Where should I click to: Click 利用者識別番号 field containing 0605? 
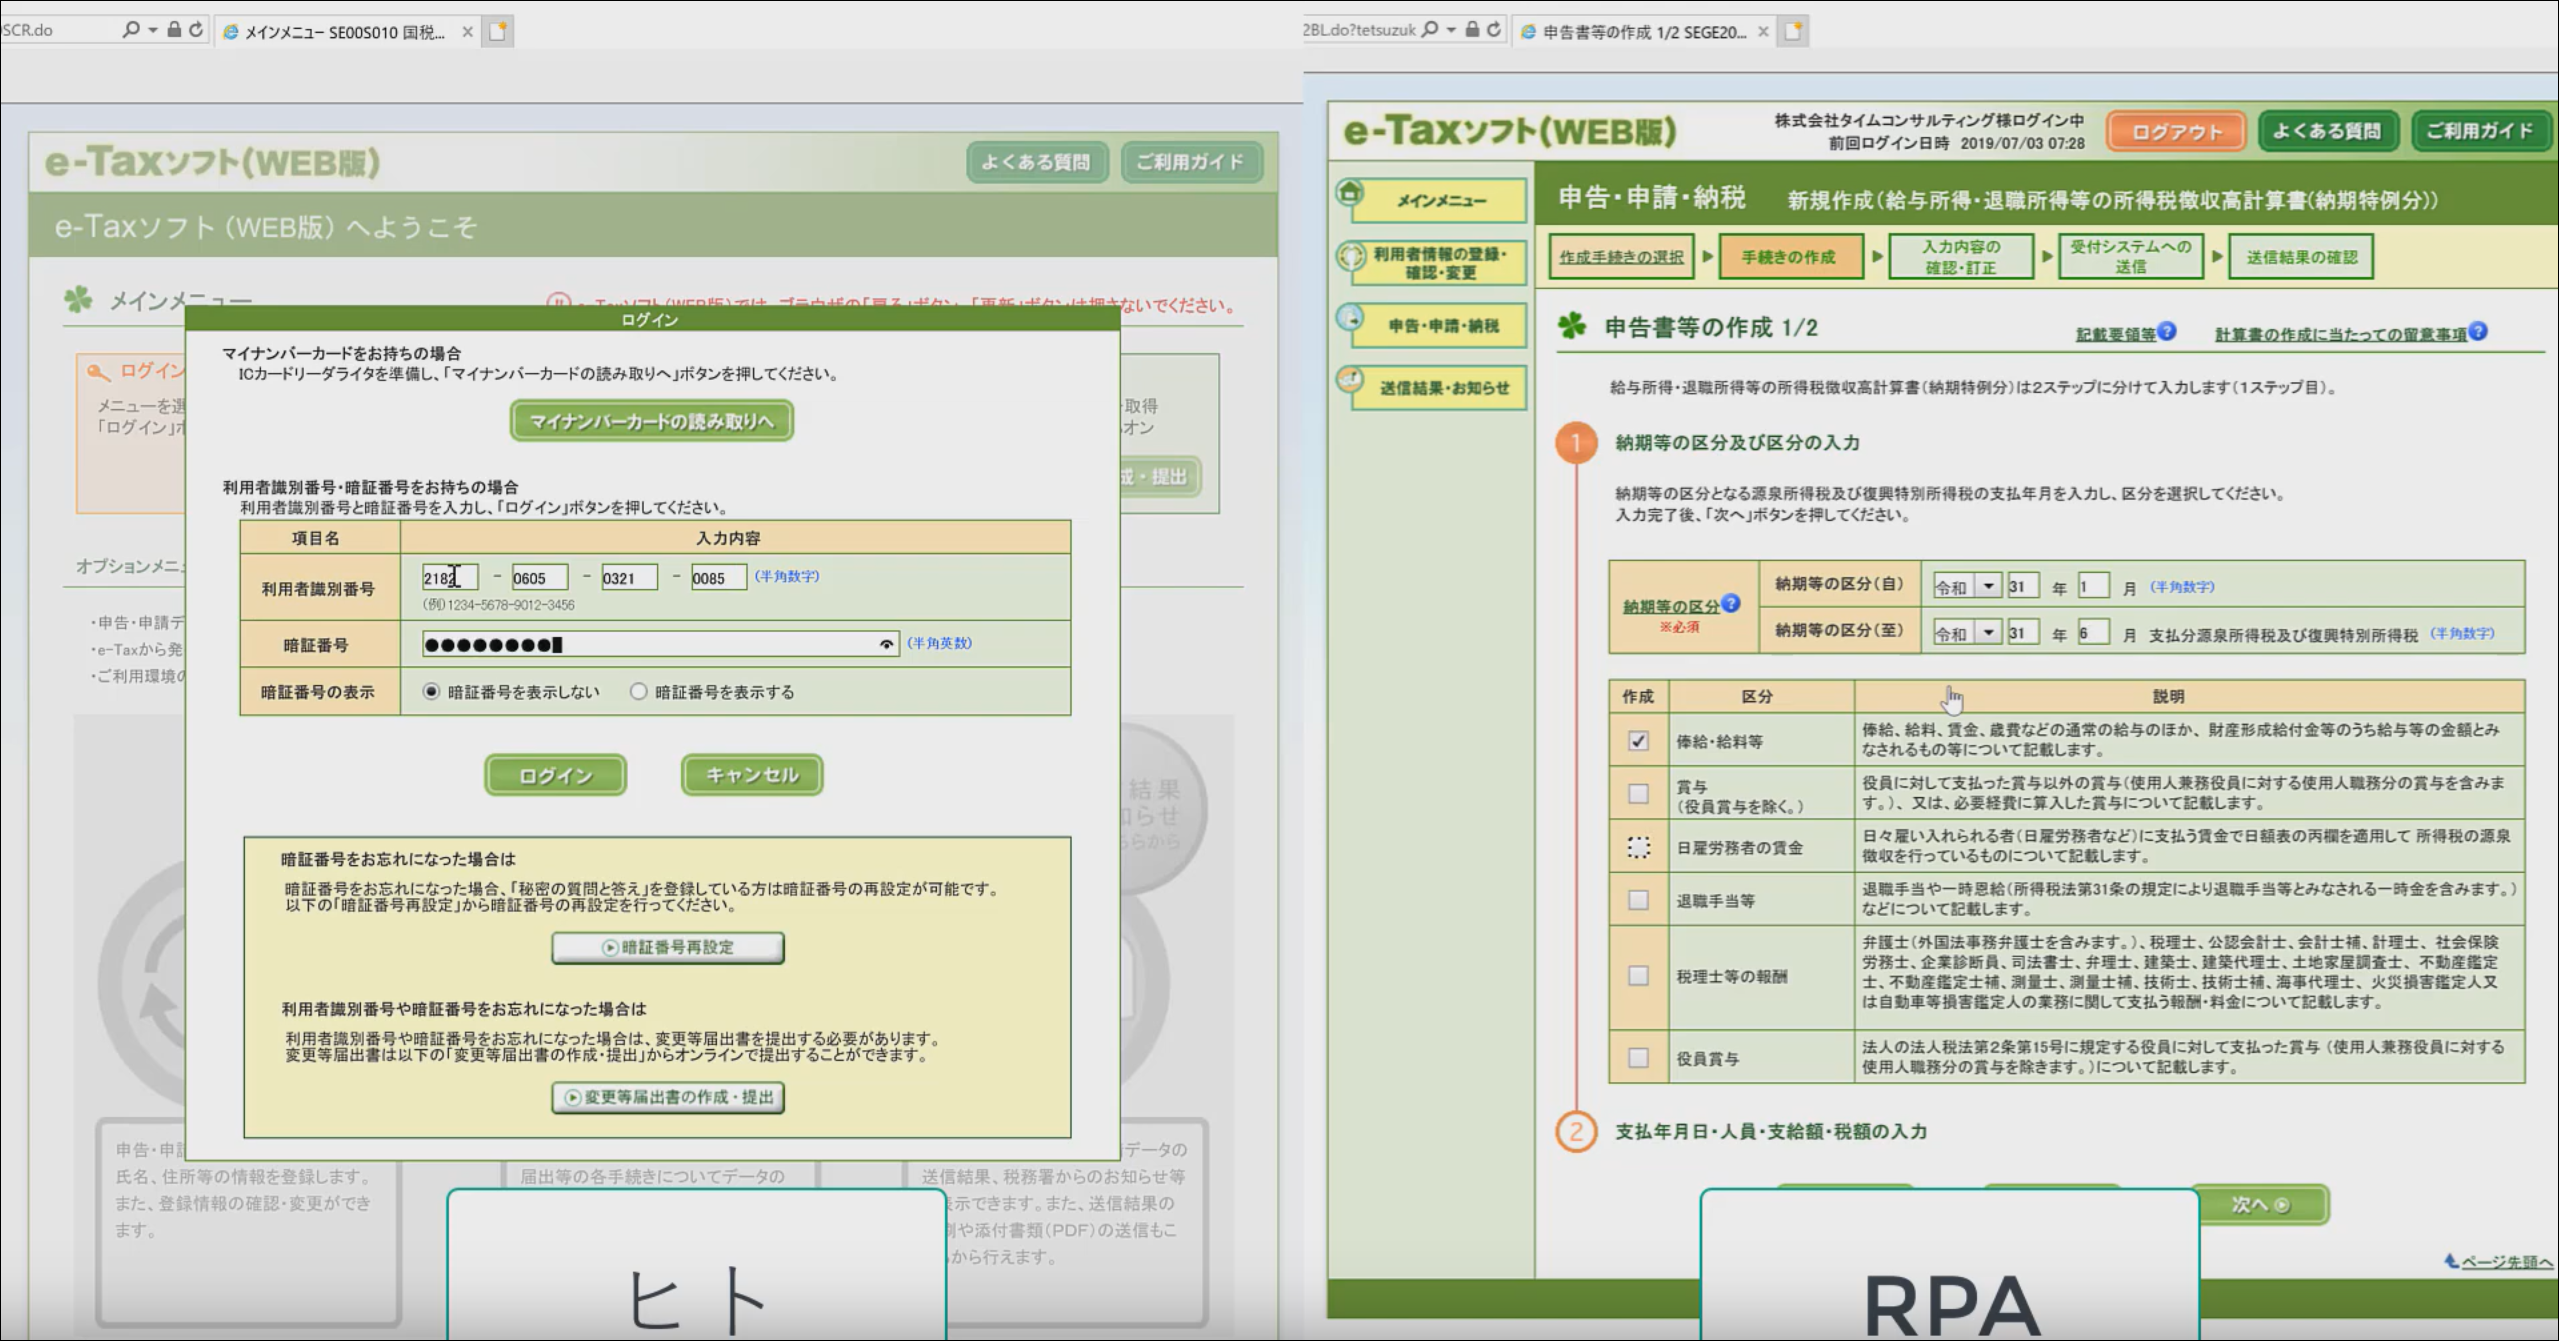539,577
